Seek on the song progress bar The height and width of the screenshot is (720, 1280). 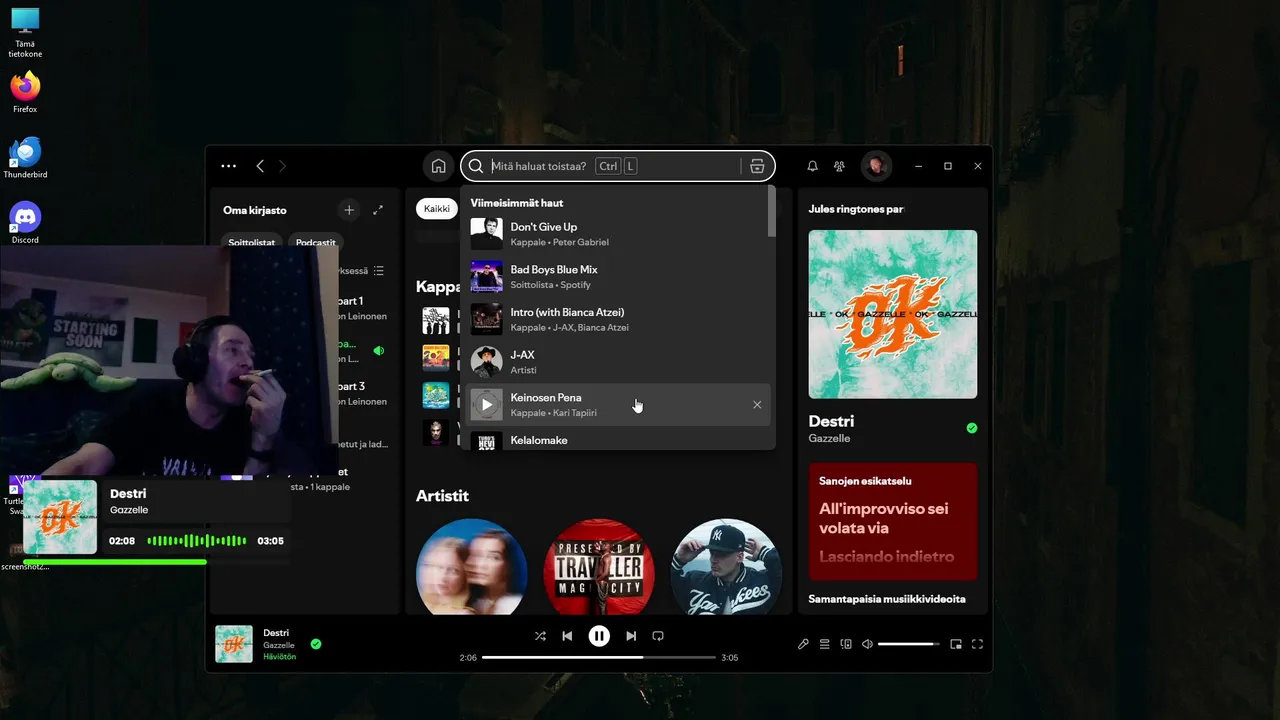pos(599,658)
